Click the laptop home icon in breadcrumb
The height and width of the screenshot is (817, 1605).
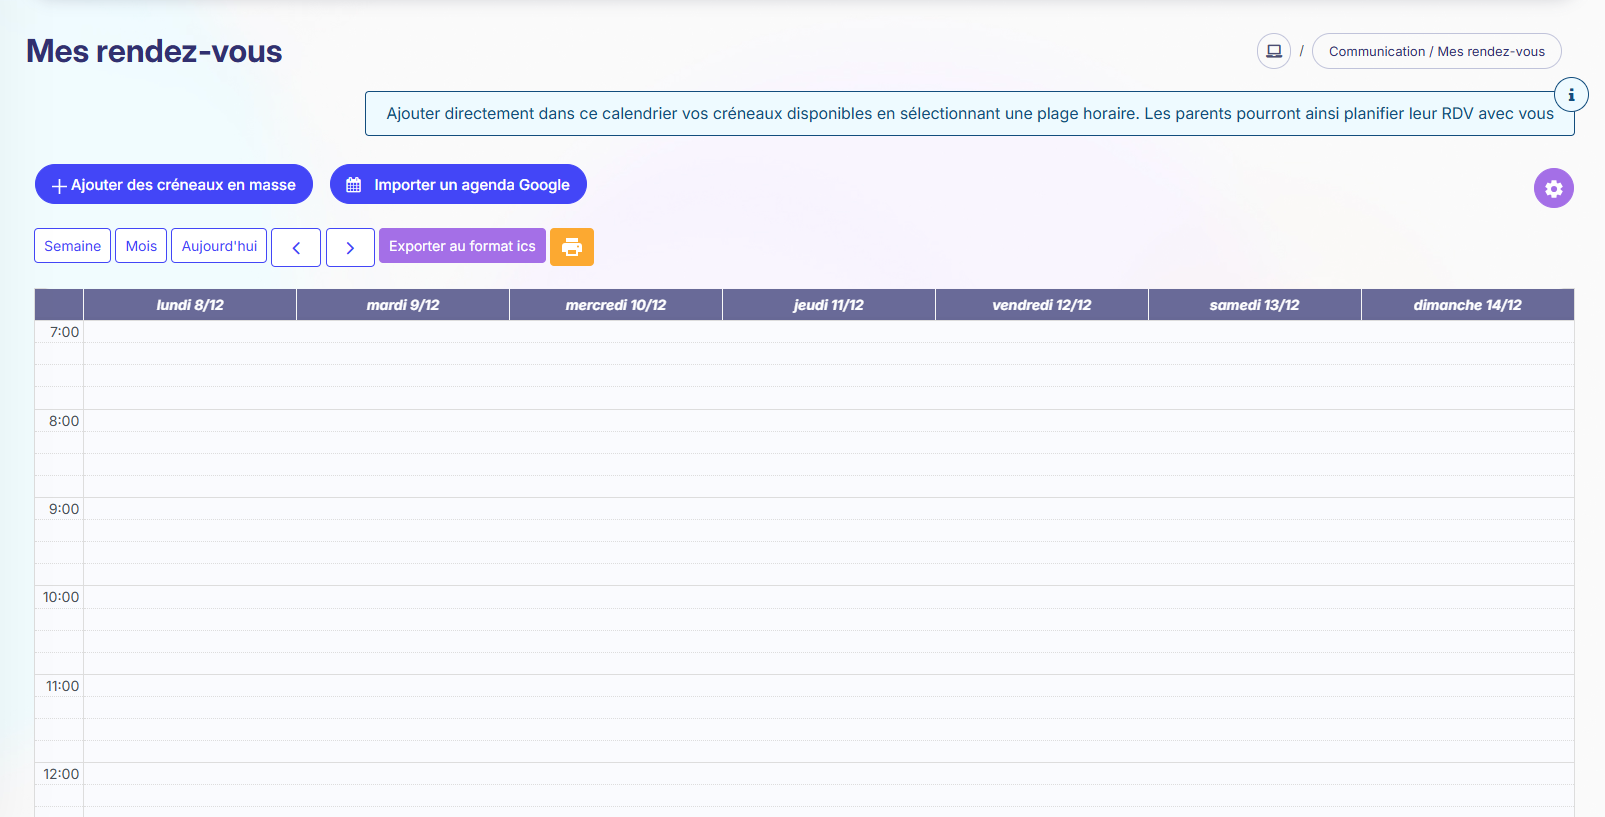pos(1273,51)
